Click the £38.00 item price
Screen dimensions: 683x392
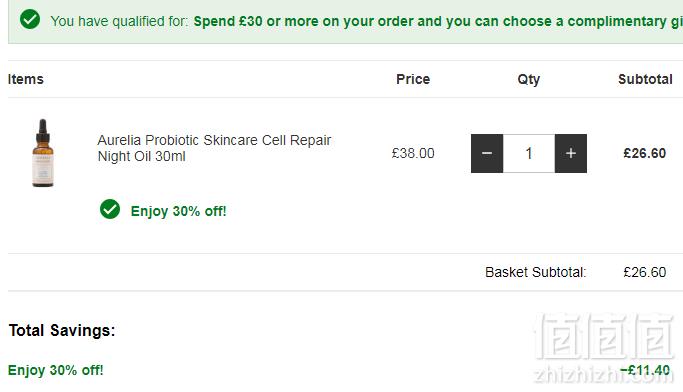pos(413,153)
